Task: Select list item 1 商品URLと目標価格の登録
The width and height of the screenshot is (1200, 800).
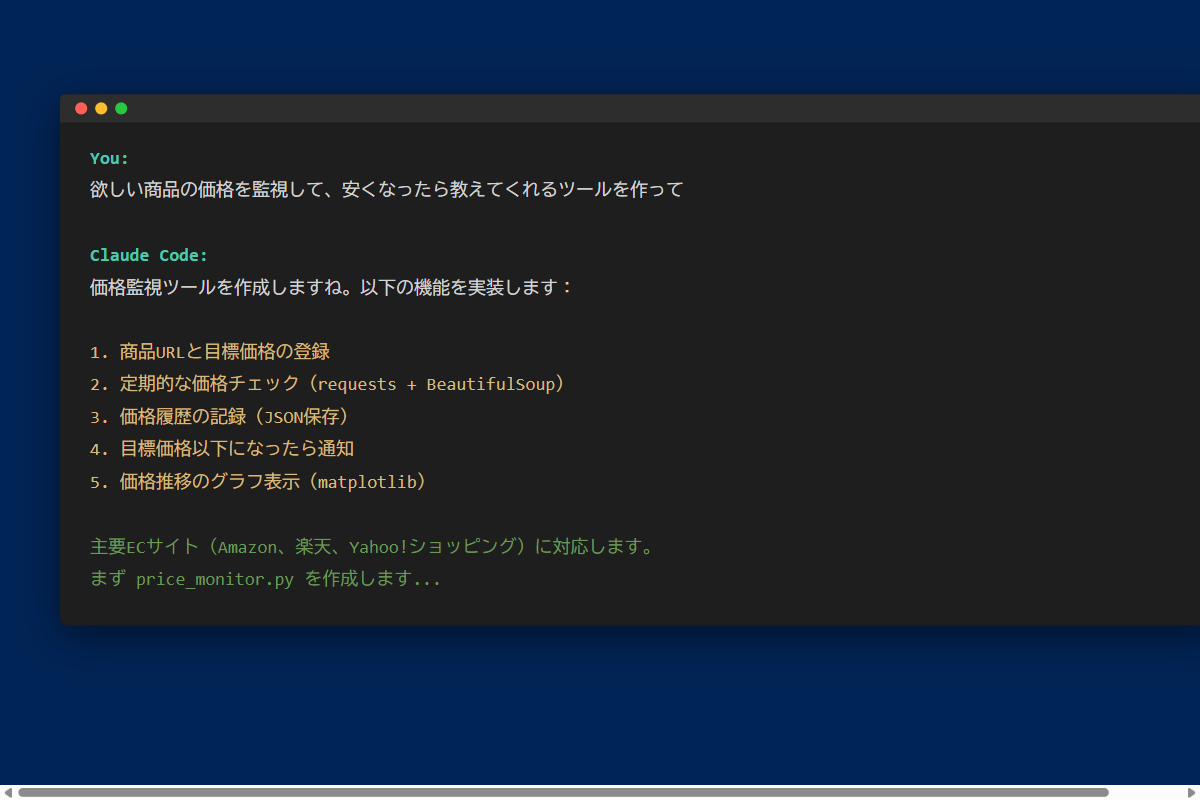Action: (x=224, y=352)
